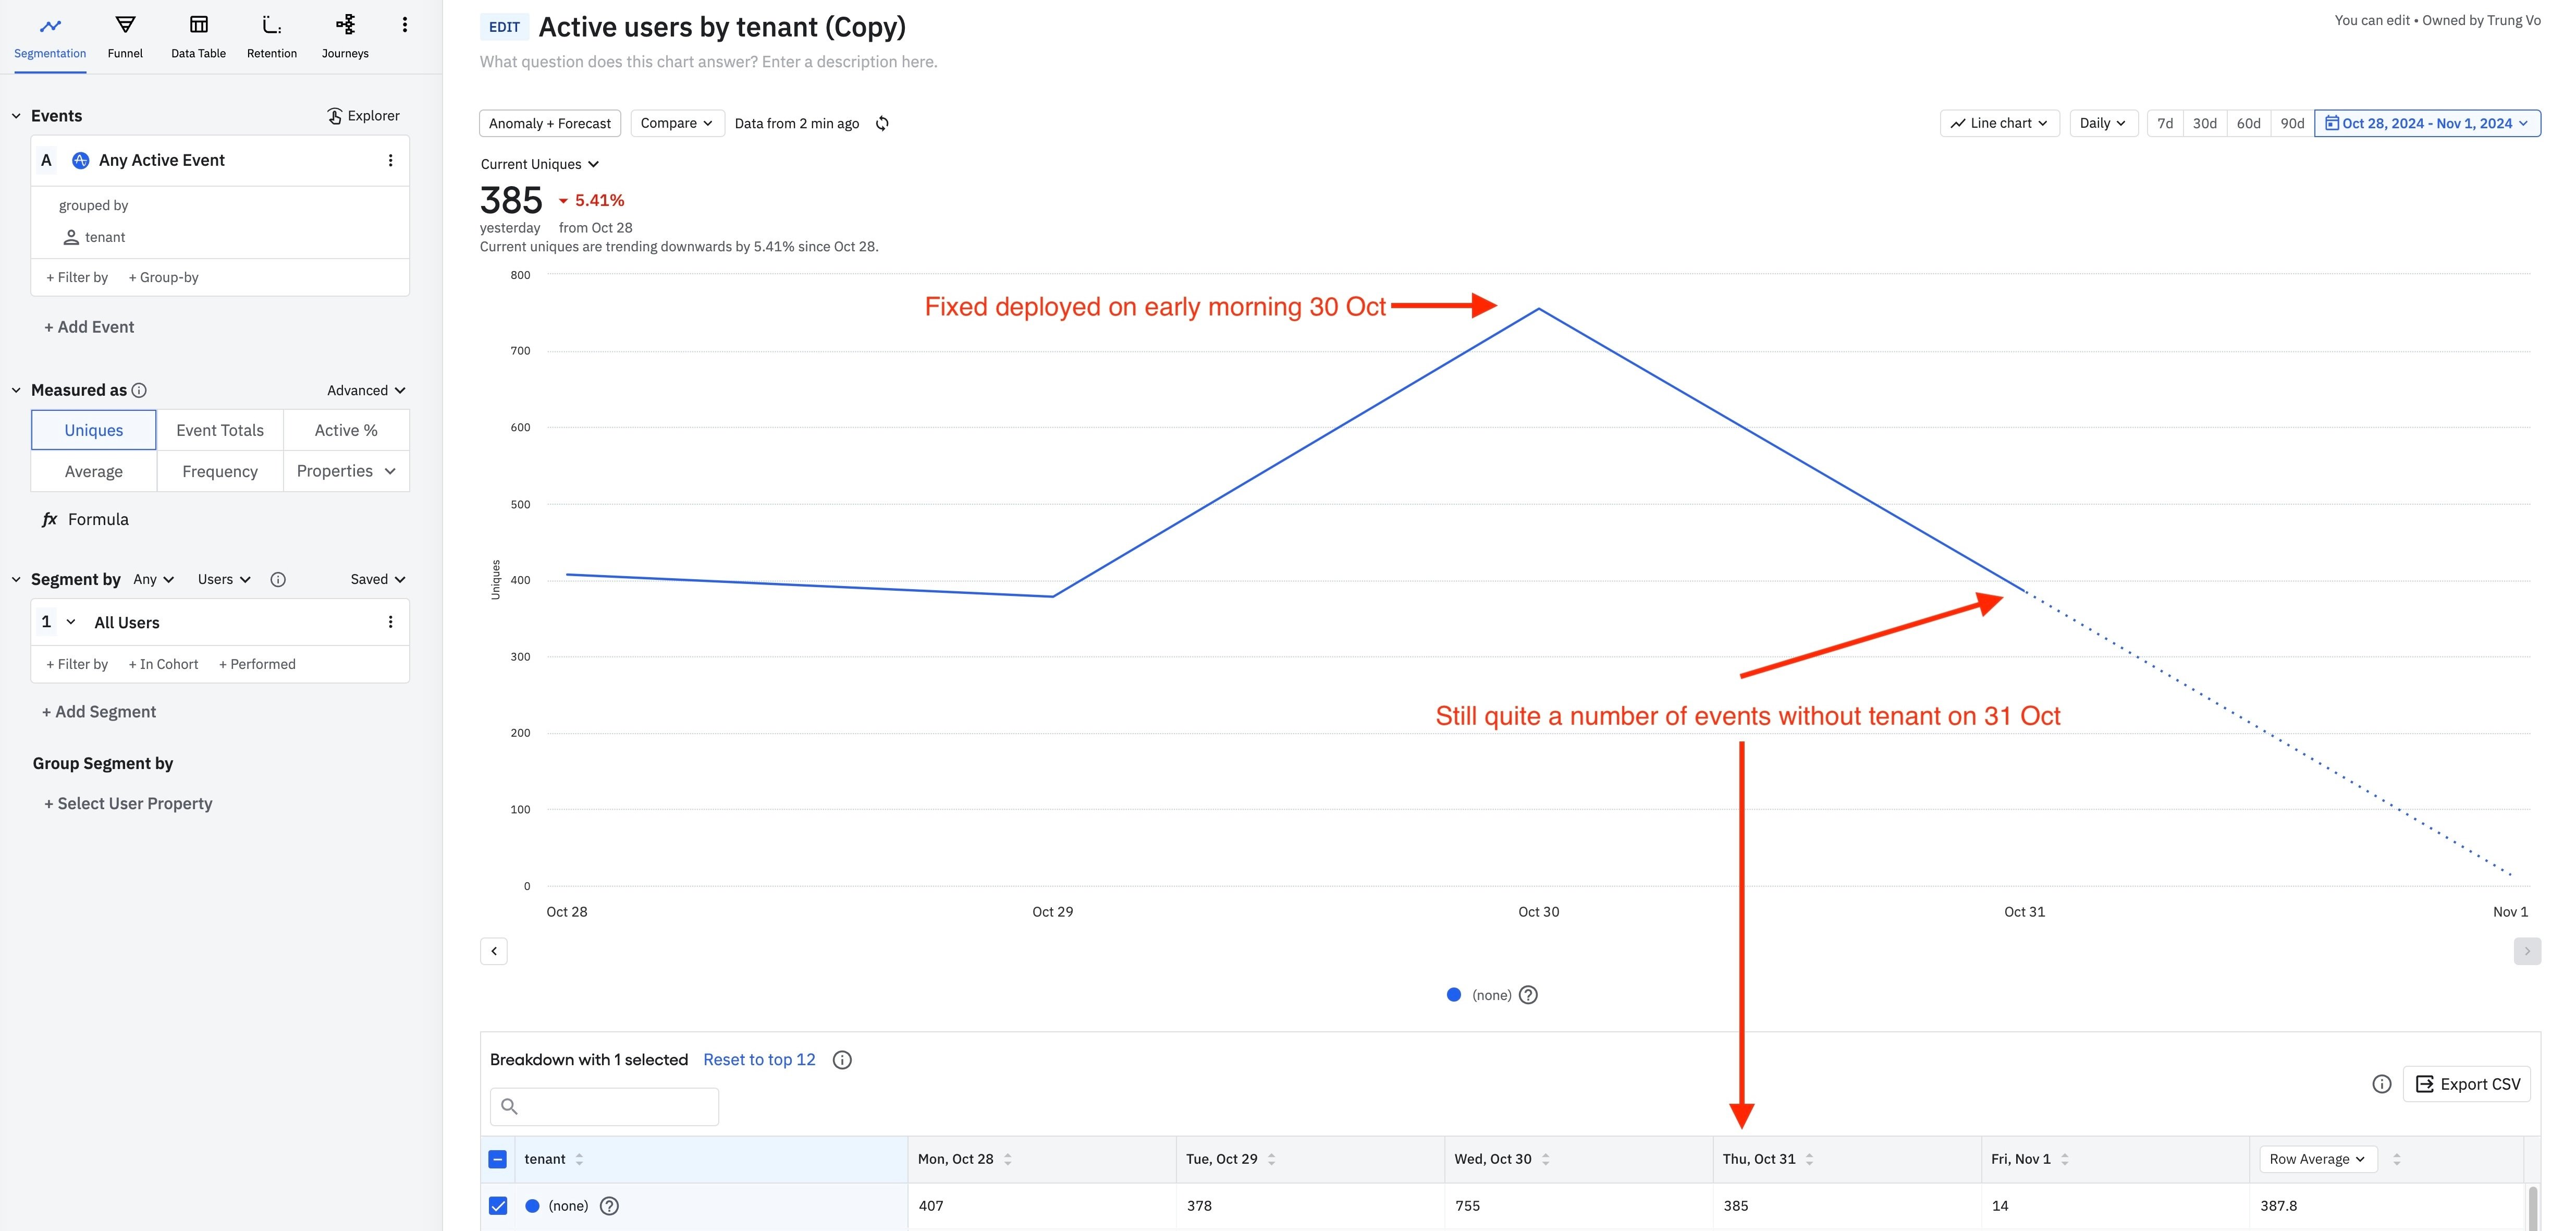Viewport: 2576px width, 1231px height.
Task: Click the breakdown search input field
Action: pos(604,1106)
